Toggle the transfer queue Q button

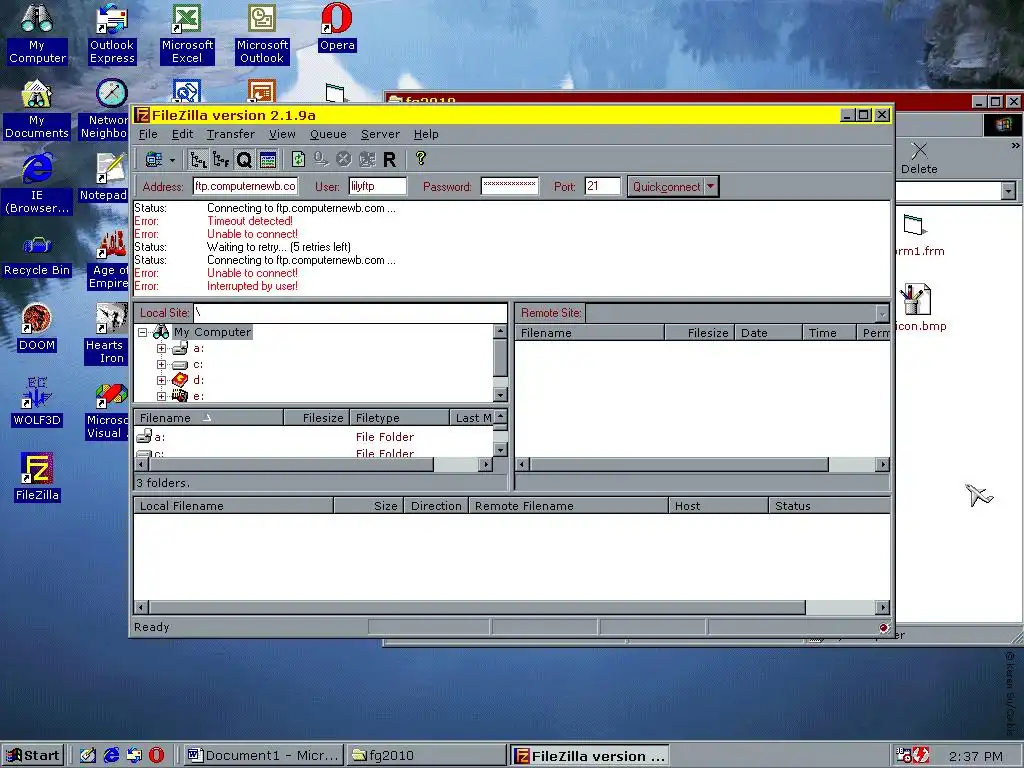tap(244, 159)
